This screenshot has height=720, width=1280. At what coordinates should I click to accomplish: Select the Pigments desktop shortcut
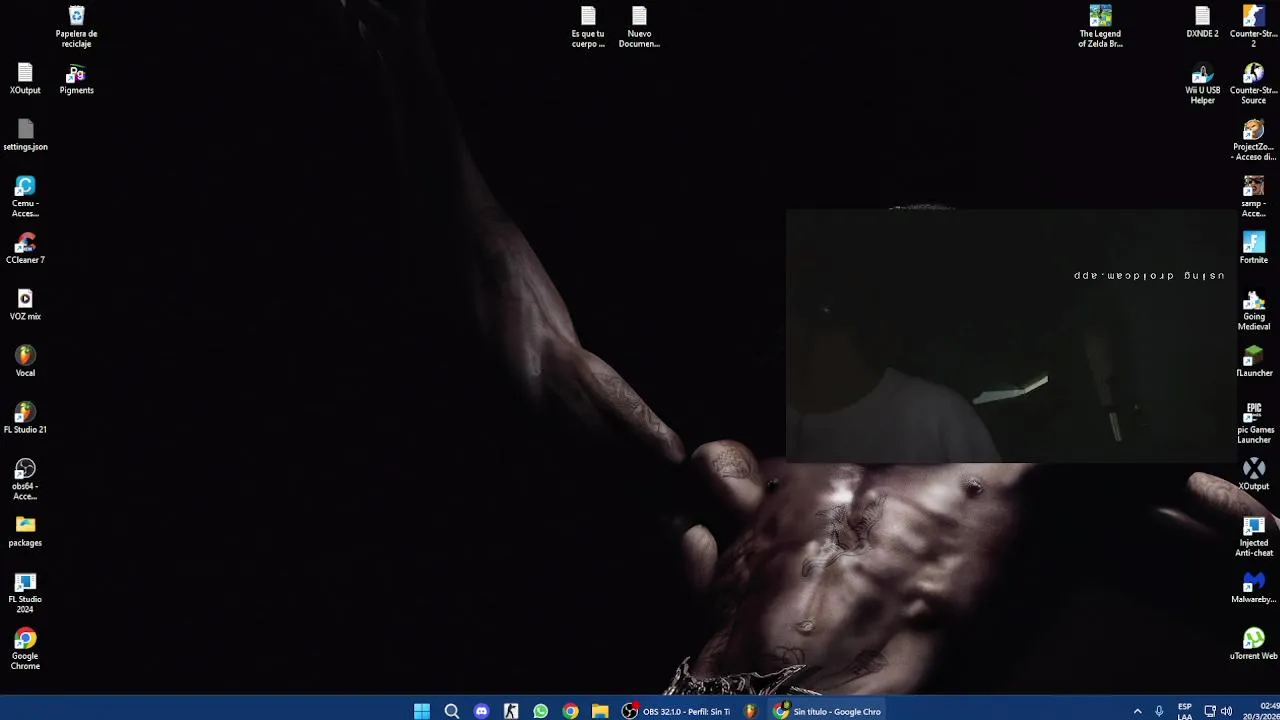click(76, 80)
